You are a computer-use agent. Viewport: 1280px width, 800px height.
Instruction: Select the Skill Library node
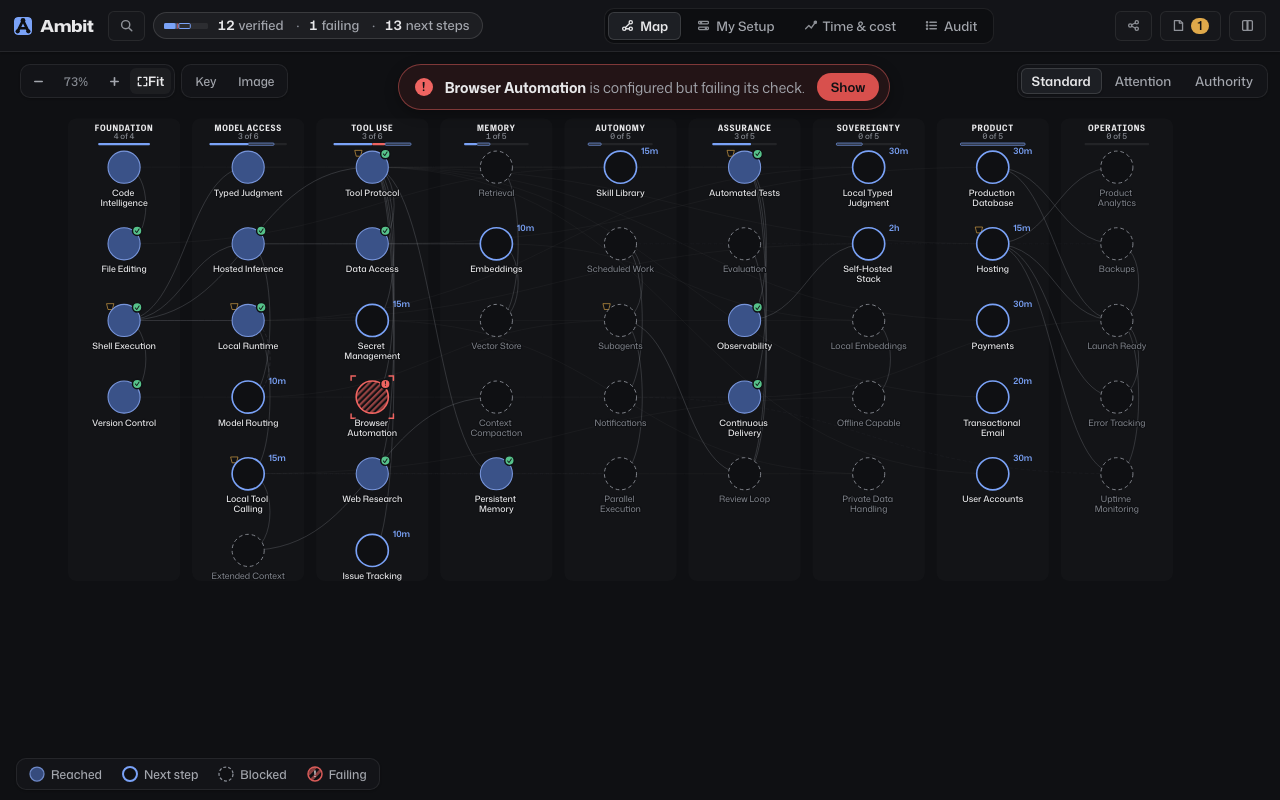point(620,167)
